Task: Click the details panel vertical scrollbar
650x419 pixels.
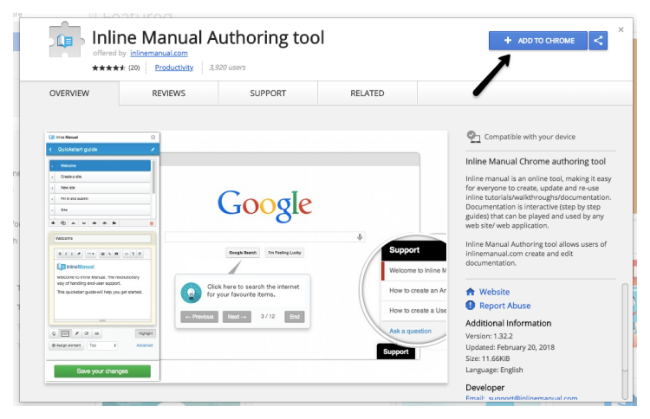Action: 625,341
